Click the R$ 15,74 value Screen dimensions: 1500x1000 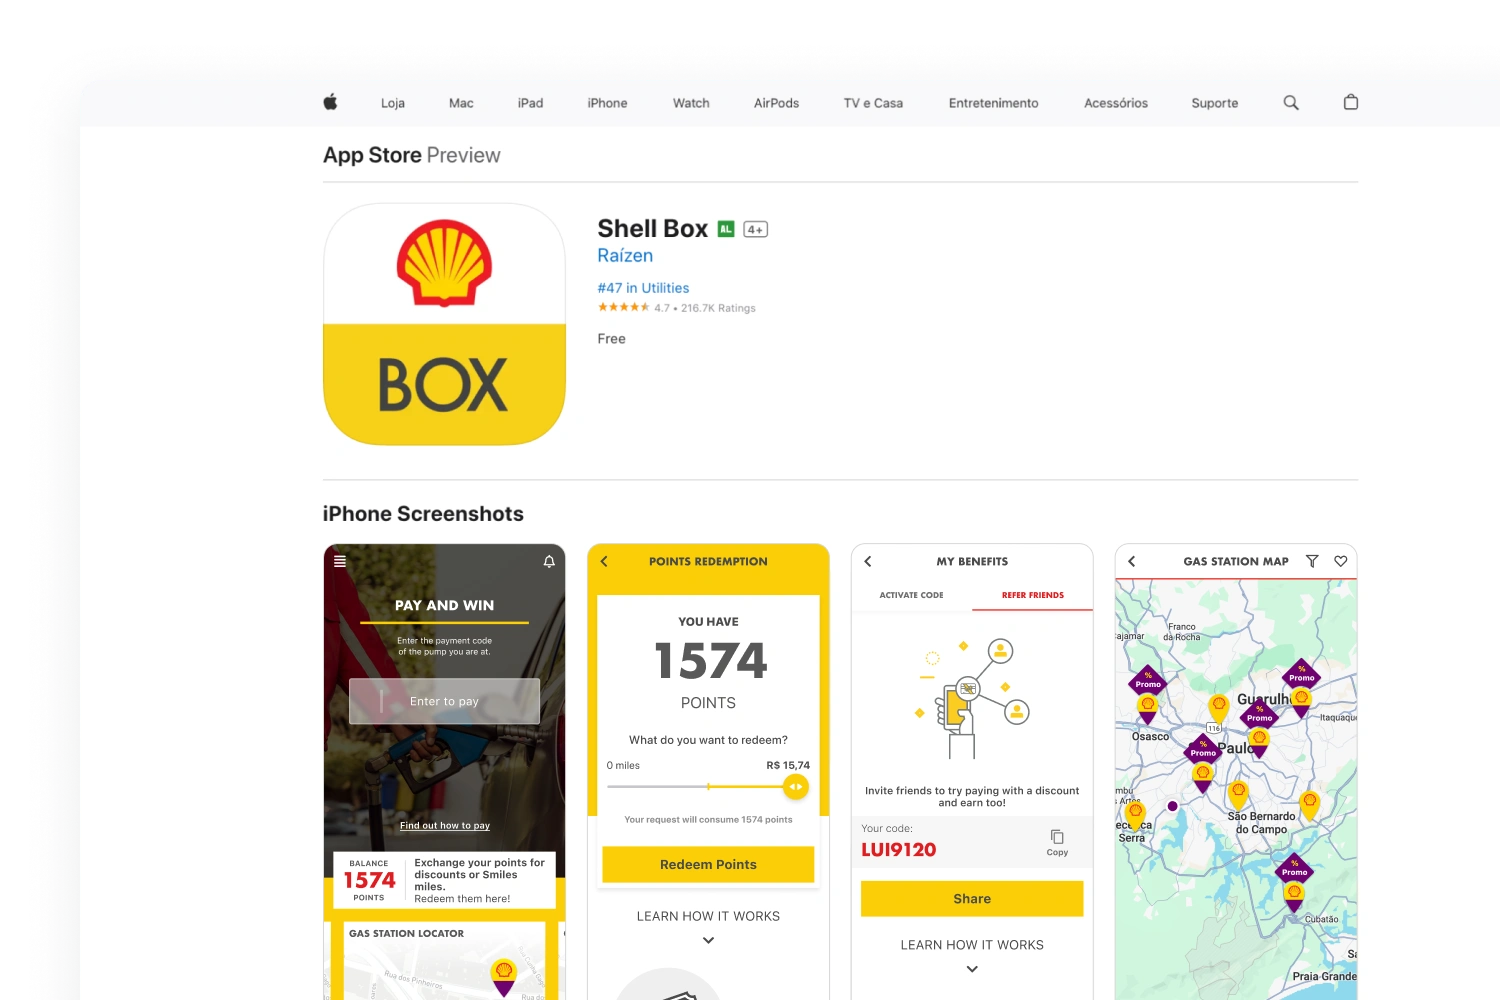[x=788, y=765]
